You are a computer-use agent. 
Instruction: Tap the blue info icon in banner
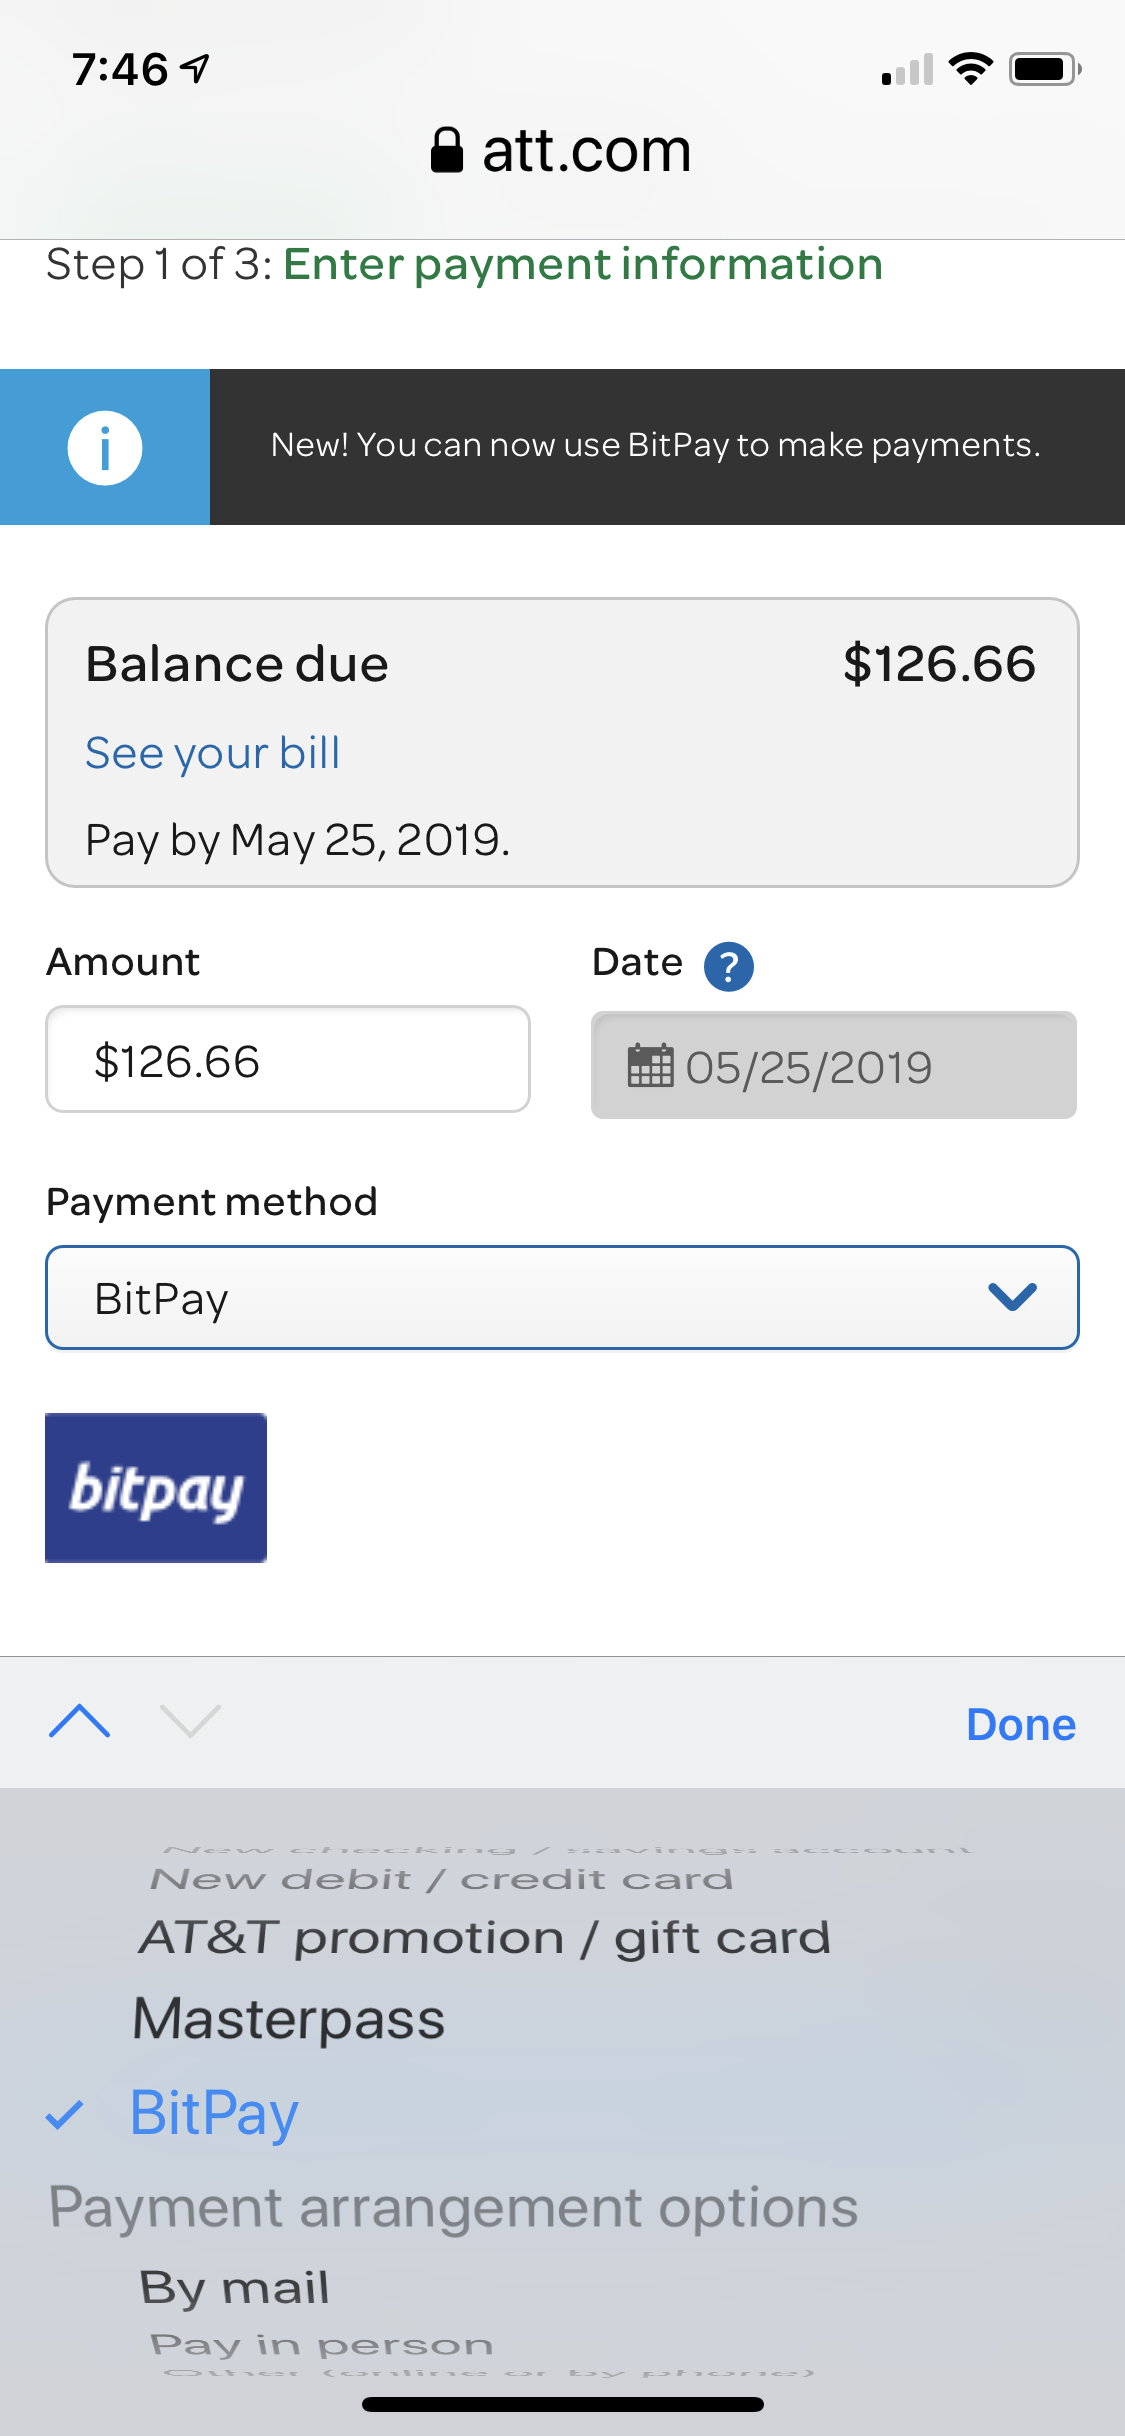click(x=105, y=447)
